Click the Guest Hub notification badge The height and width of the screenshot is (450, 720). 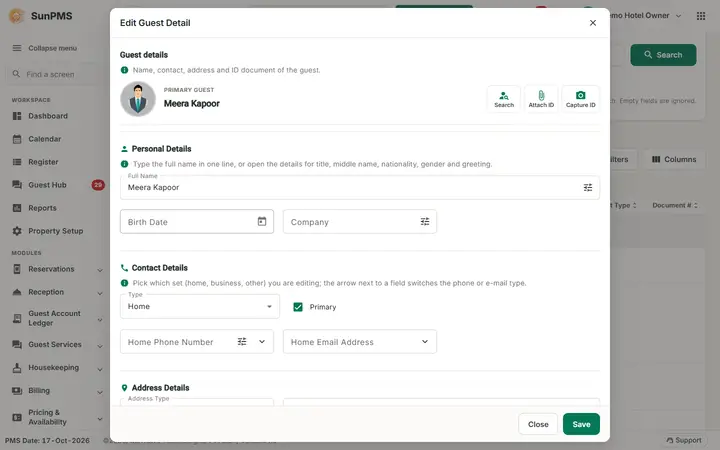click(98, 185)
